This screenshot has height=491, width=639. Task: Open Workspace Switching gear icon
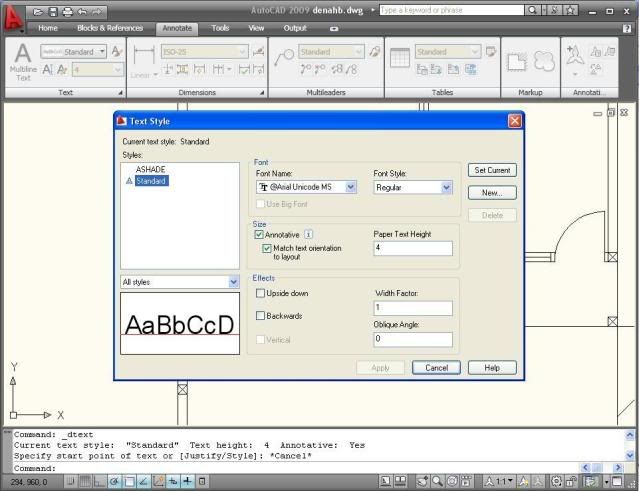(x=556, y=482)
